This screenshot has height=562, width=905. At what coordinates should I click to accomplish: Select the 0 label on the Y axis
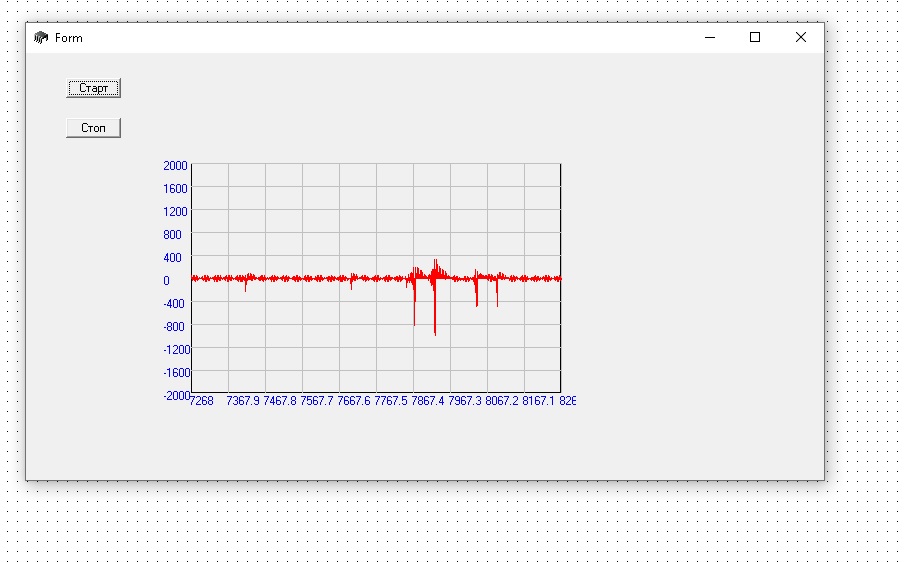tap(167, 281)
